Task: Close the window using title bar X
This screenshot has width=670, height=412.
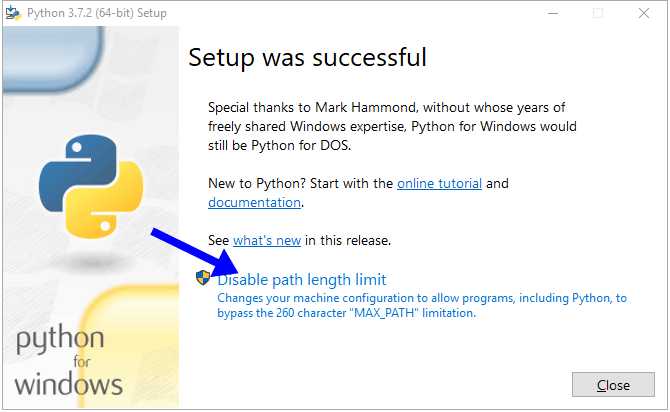Action: (x=644, y=13)
